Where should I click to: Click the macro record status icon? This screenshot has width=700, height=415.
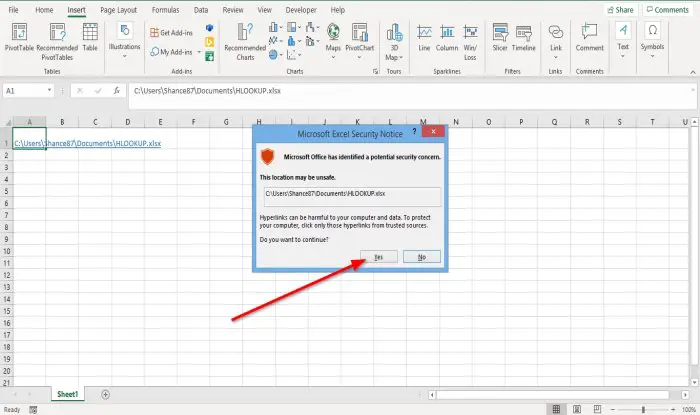(33, 409)
